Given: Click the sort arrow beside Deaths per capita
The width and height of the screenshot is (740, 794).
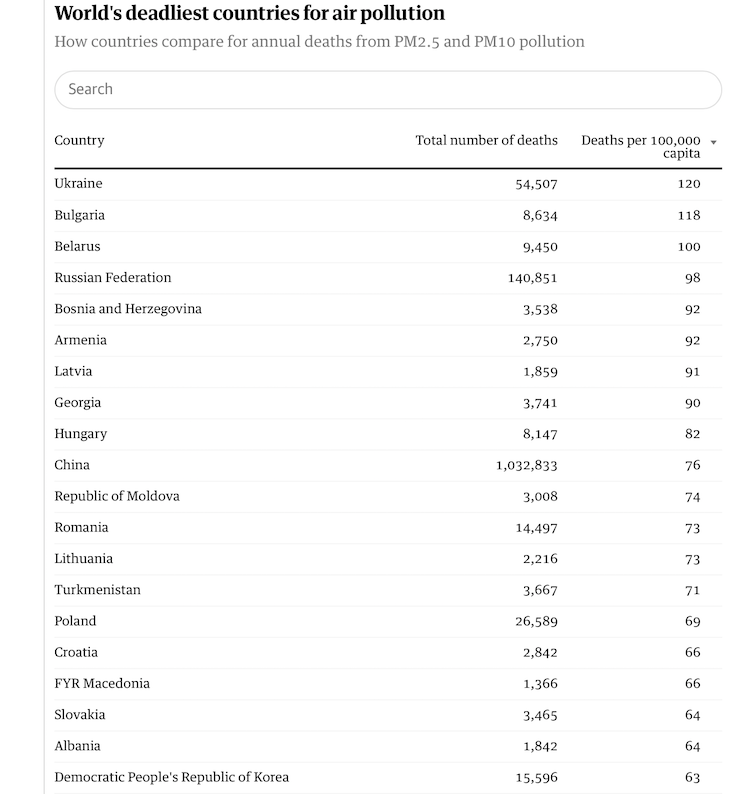Looking at the screenshot, I should [713, 142].
